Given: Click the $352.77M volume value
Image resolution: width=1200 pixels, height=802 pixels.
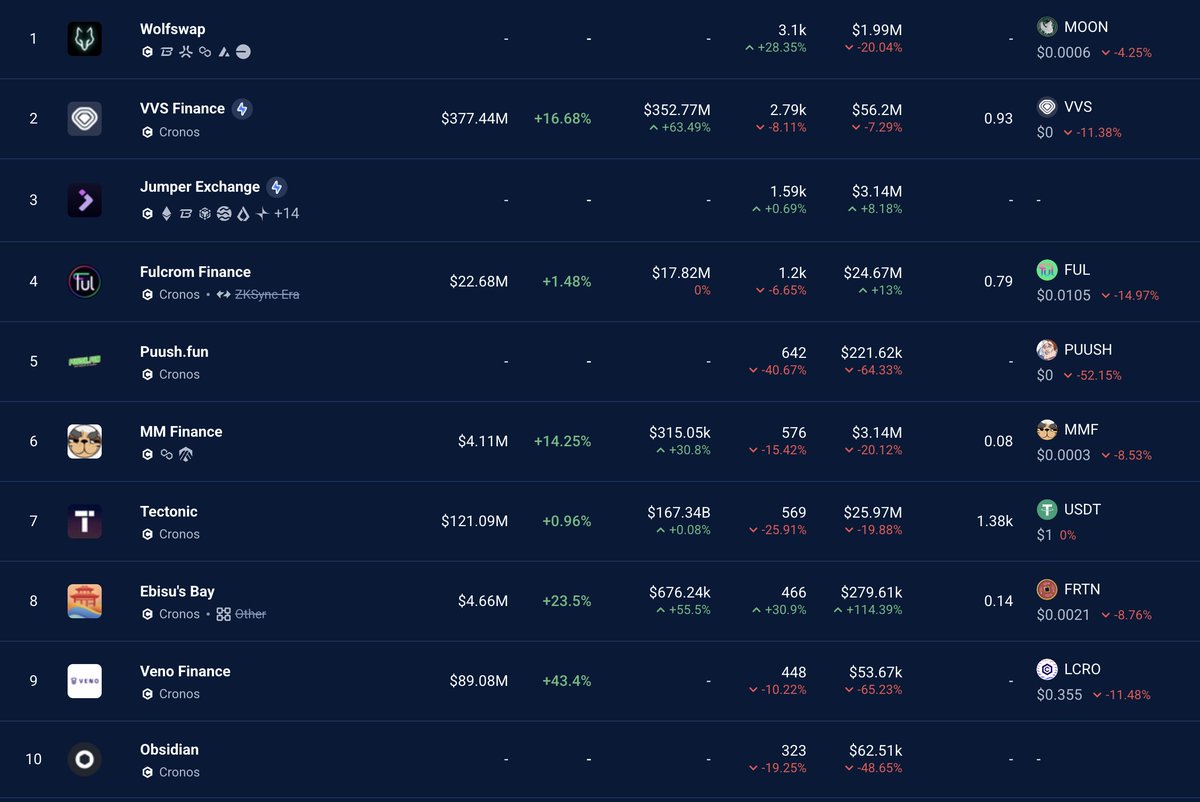Looking at the screenshot, I should (x=677, y=110).
